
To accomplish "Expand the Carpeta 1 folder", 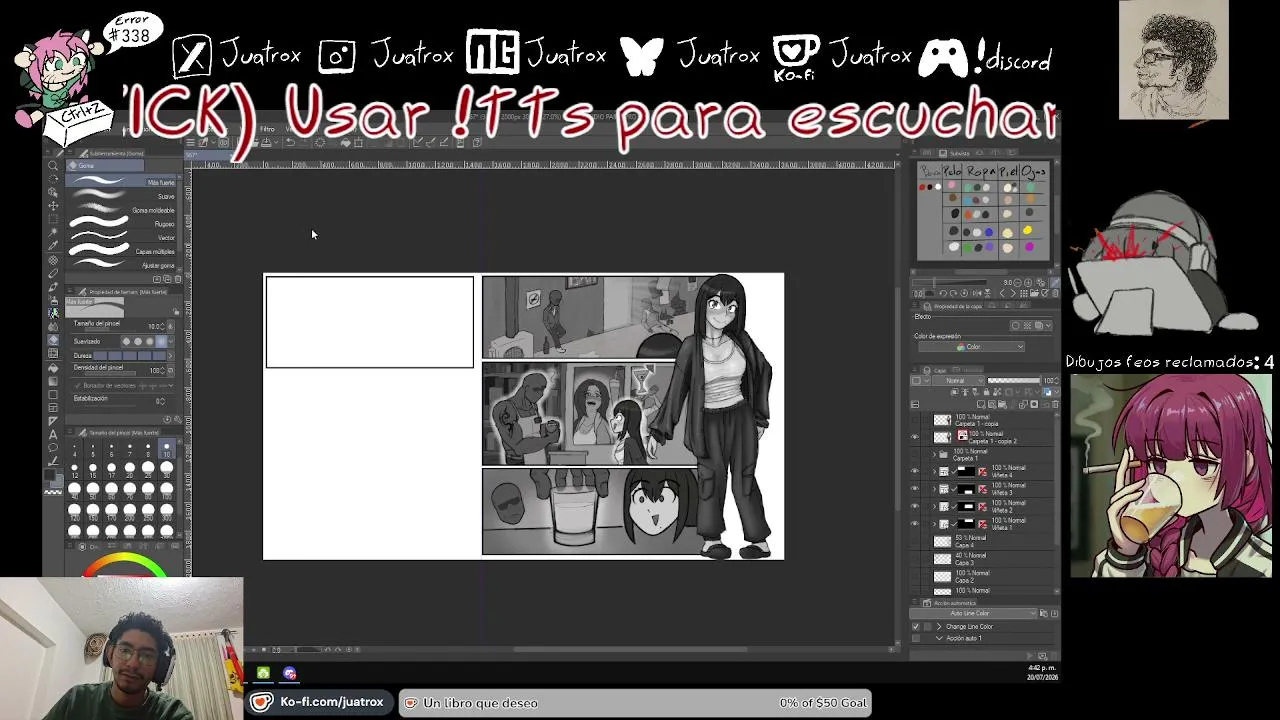I will 934,455.
